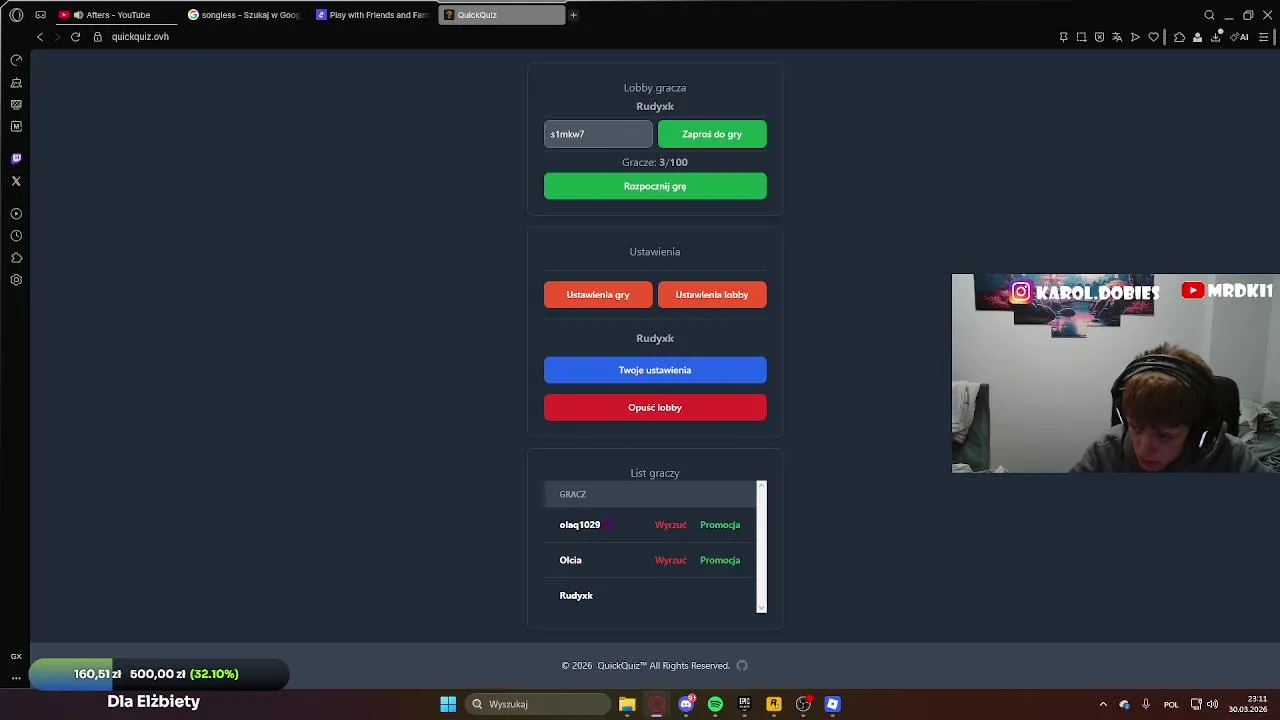1280x720 pixels.
Task: Click the Rozpocznij grę button
Action: click(655, 186)
